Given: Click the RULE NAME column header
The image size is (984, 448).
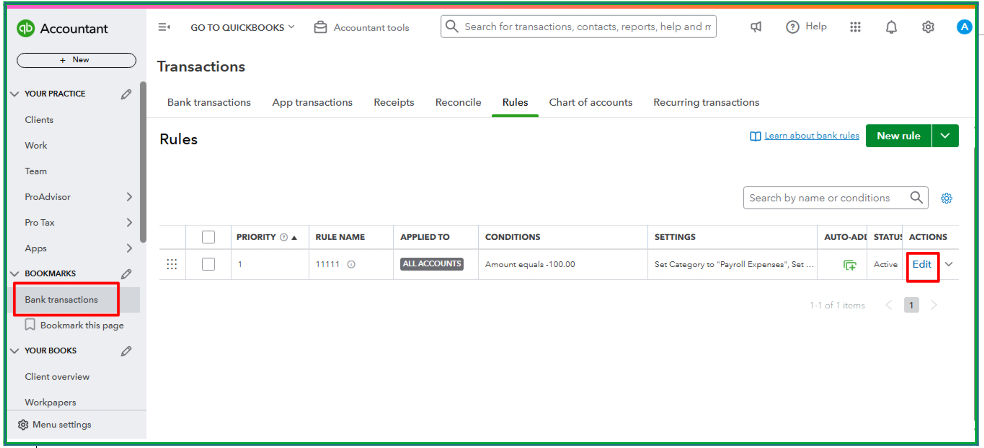Looking at the screenshot, I should tap(340, 237).
